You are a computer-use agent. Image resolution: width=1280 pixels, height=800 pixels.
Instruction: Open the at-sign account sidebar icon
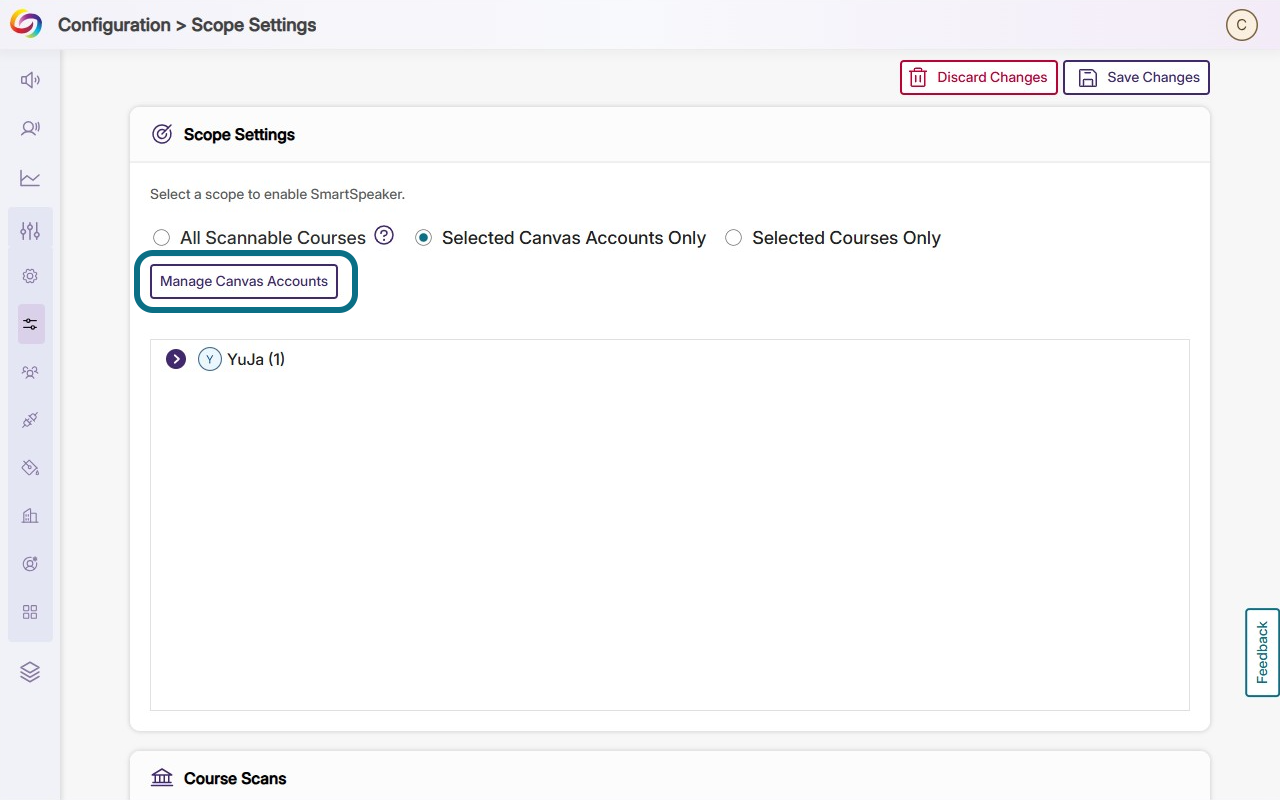click(30, 564)
